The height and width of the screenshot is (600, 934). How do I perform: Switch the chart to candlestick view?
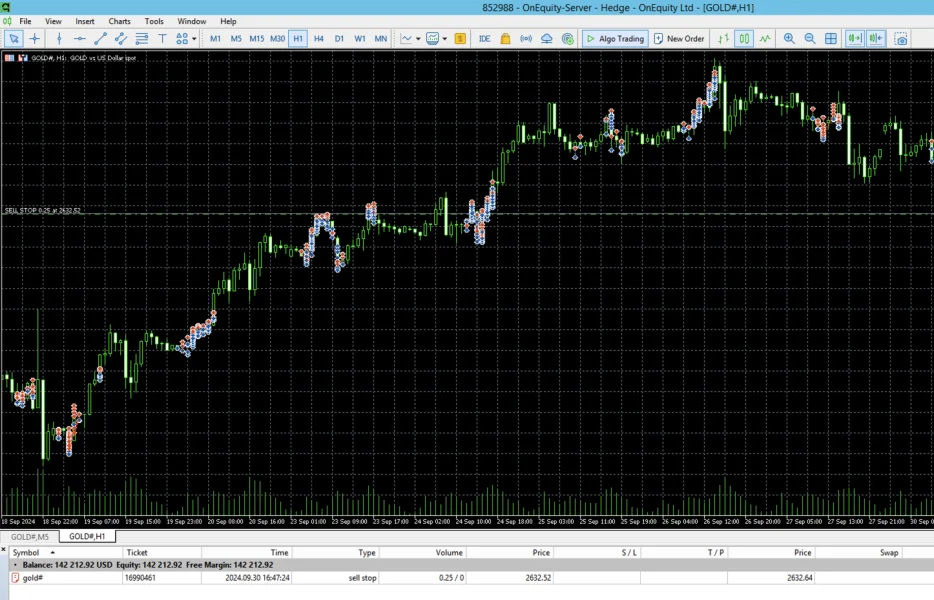pos(744,39)
